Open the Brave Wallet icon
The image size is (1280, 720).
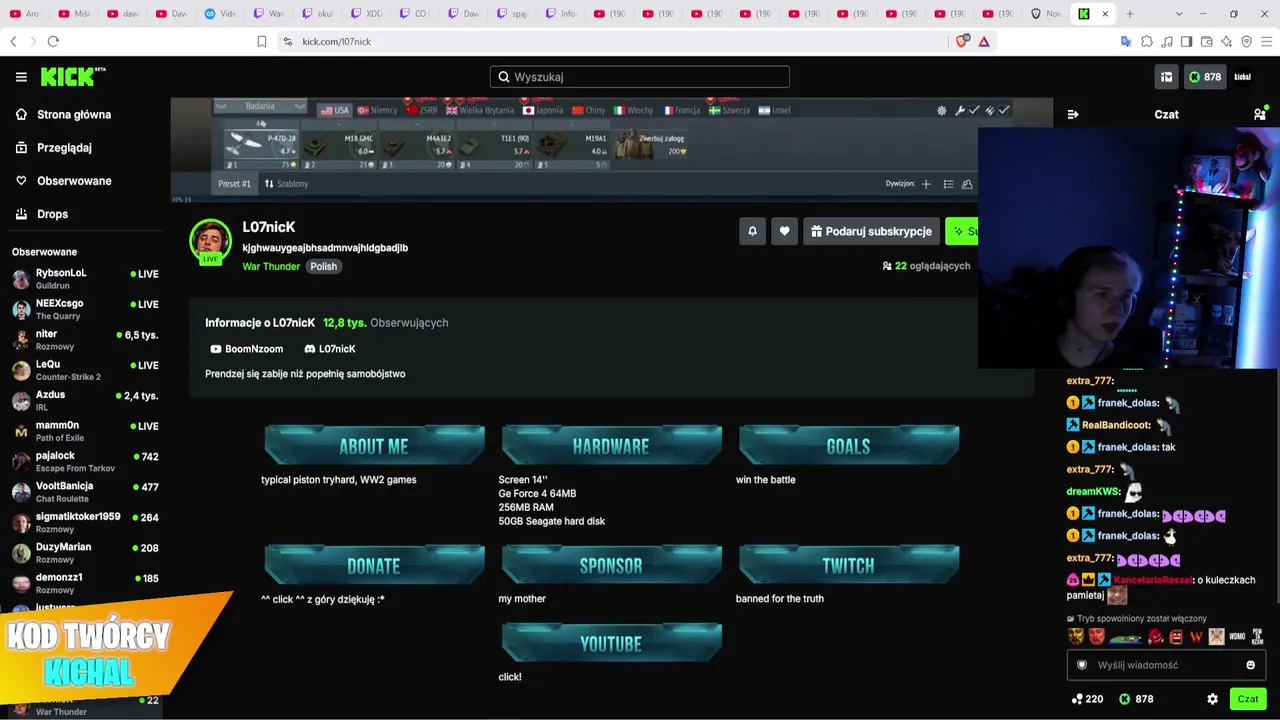point(1206,41)
